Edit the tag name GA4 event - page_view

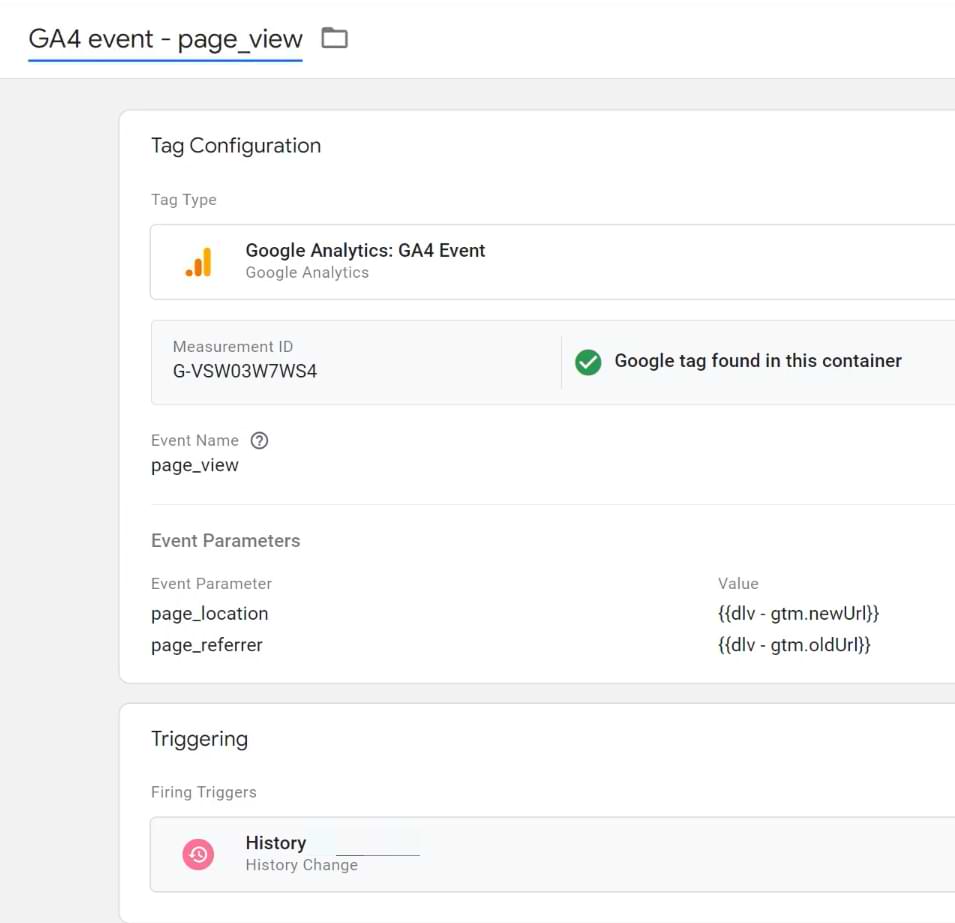click(165, 39)
